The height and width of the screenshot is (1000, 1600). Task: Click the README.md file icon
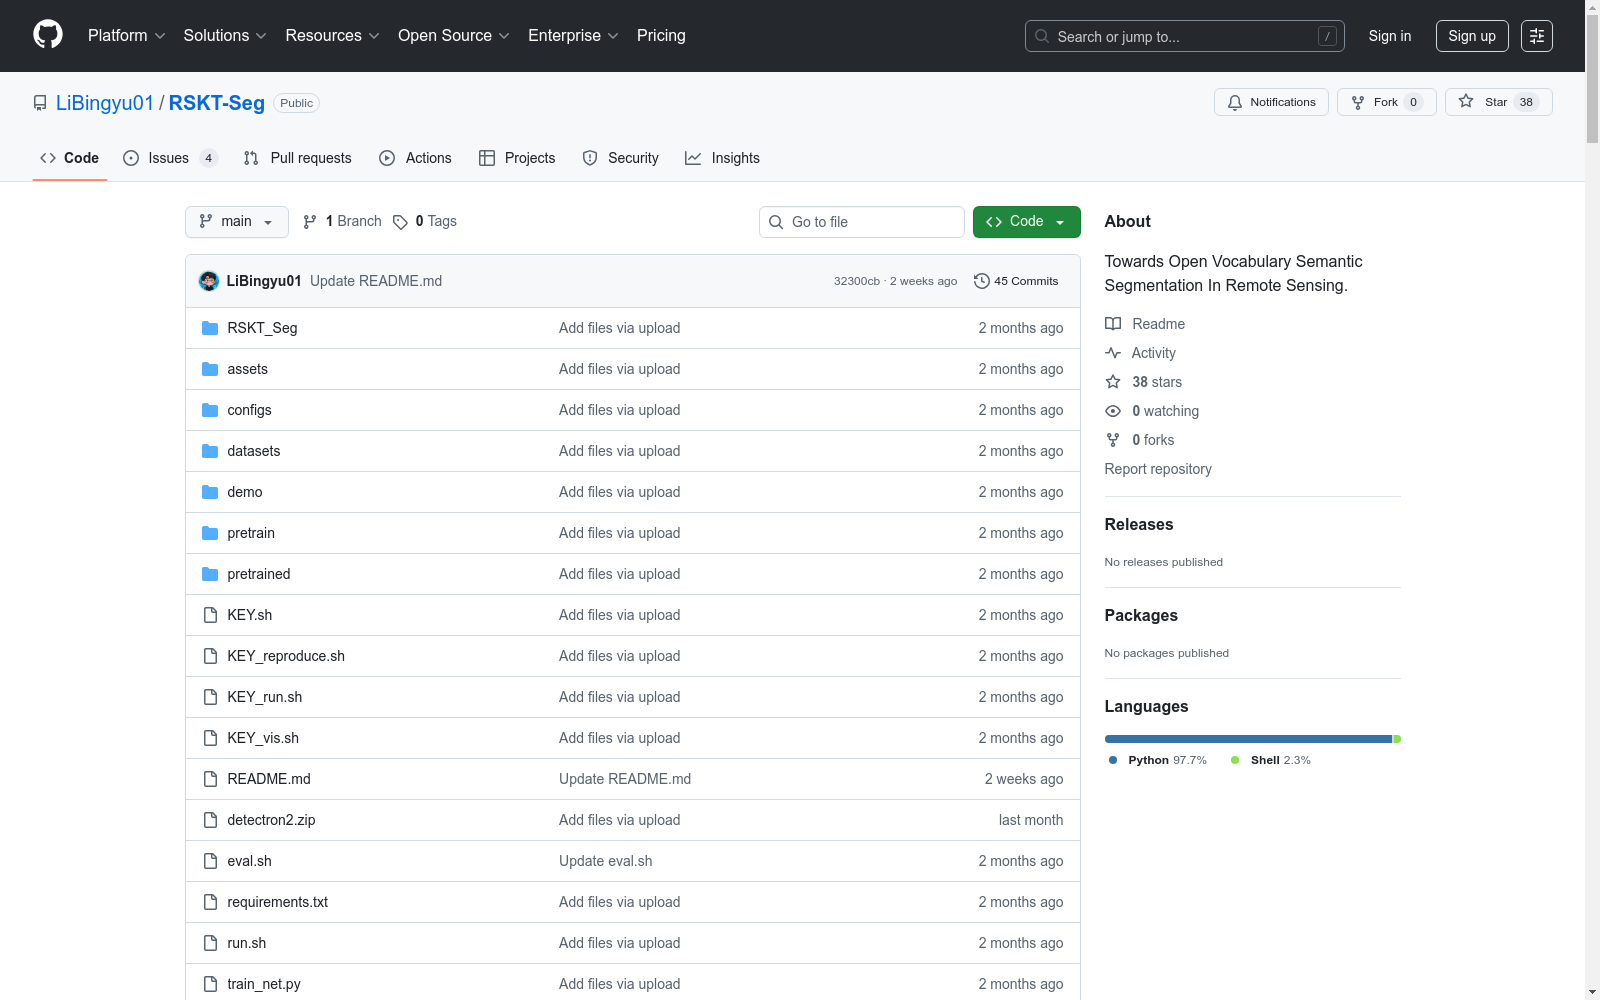(x=210, y=779)
